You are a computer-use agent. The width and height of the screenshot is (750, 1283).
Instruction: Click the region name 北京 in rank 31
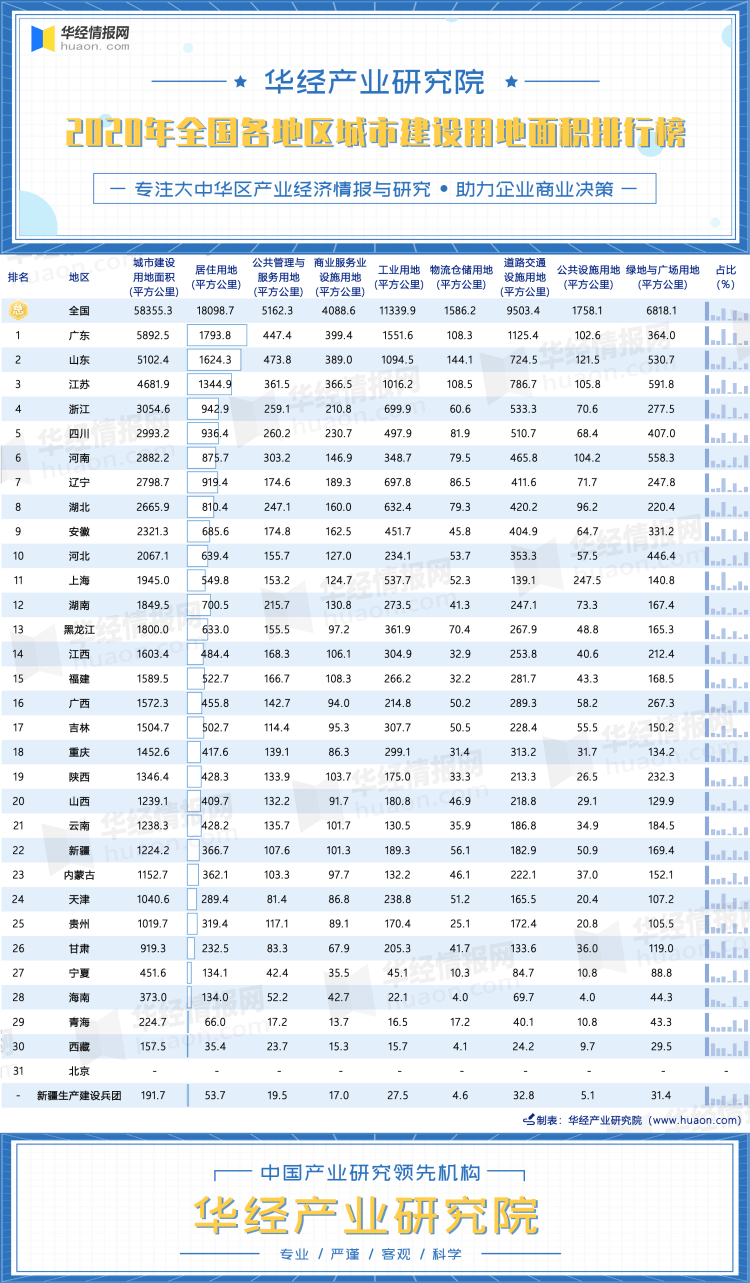click(79, 1070)
